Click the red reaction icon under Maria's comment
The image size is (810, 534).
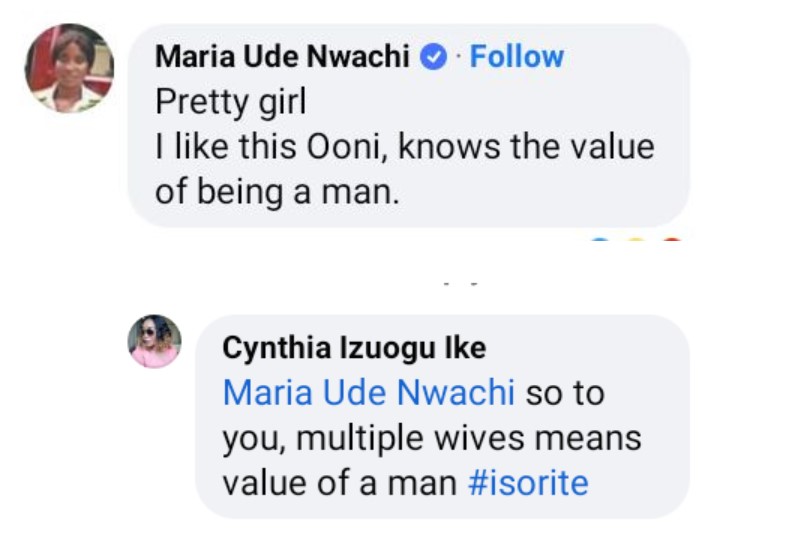(x=672, y=240)
